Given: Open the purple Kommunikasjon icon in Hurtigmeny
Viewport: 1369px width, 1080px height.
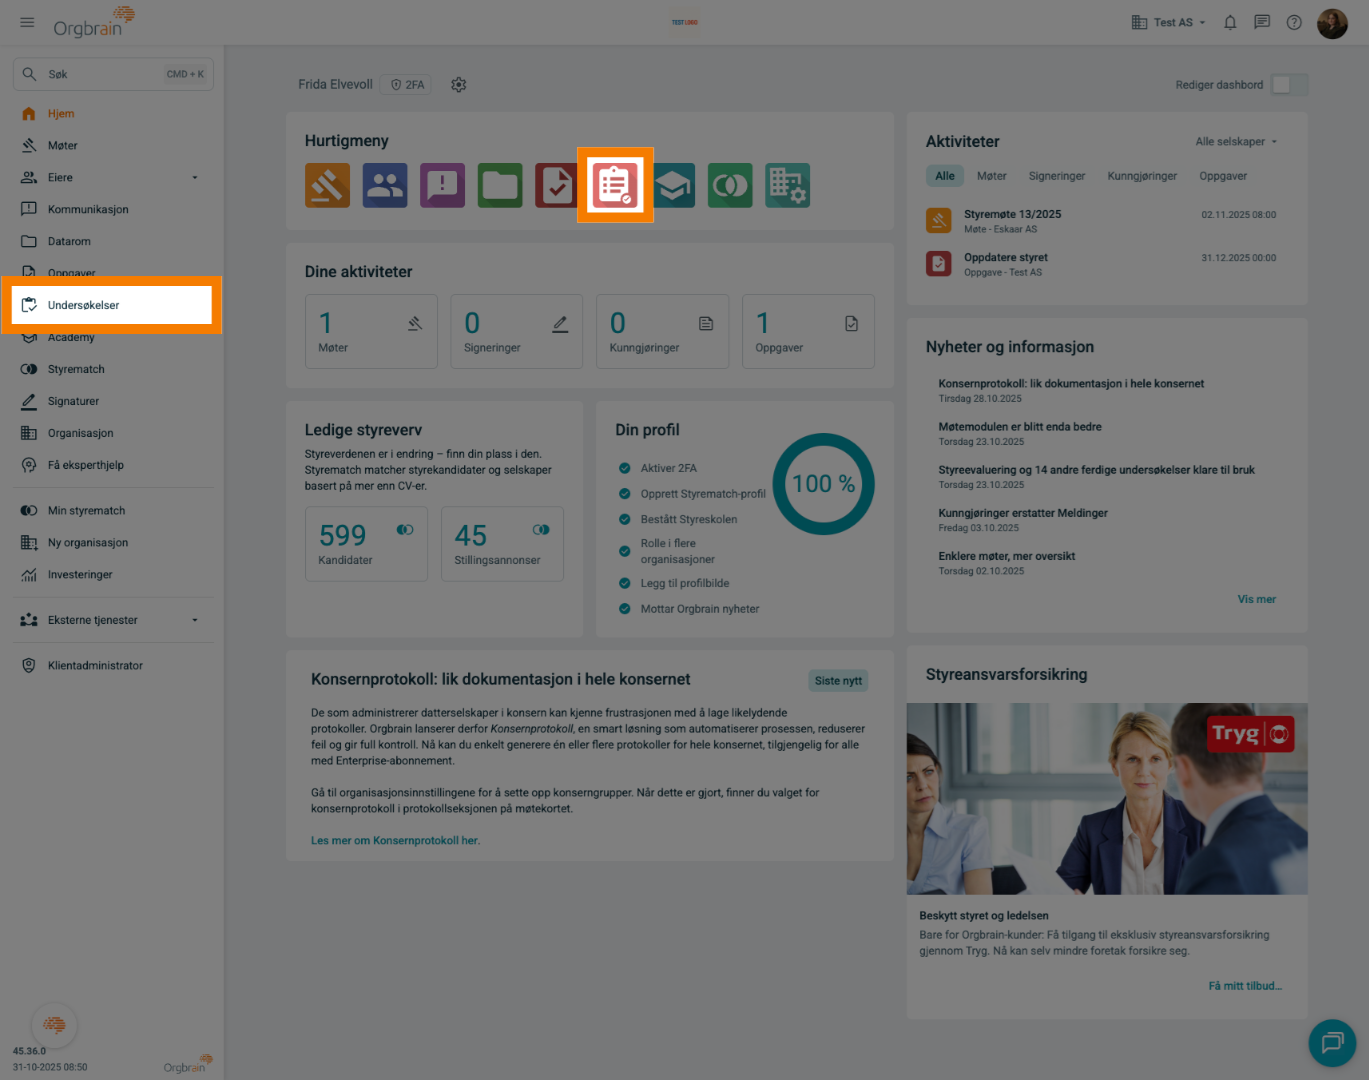Looking at the screenshot, I should point(442,185).
